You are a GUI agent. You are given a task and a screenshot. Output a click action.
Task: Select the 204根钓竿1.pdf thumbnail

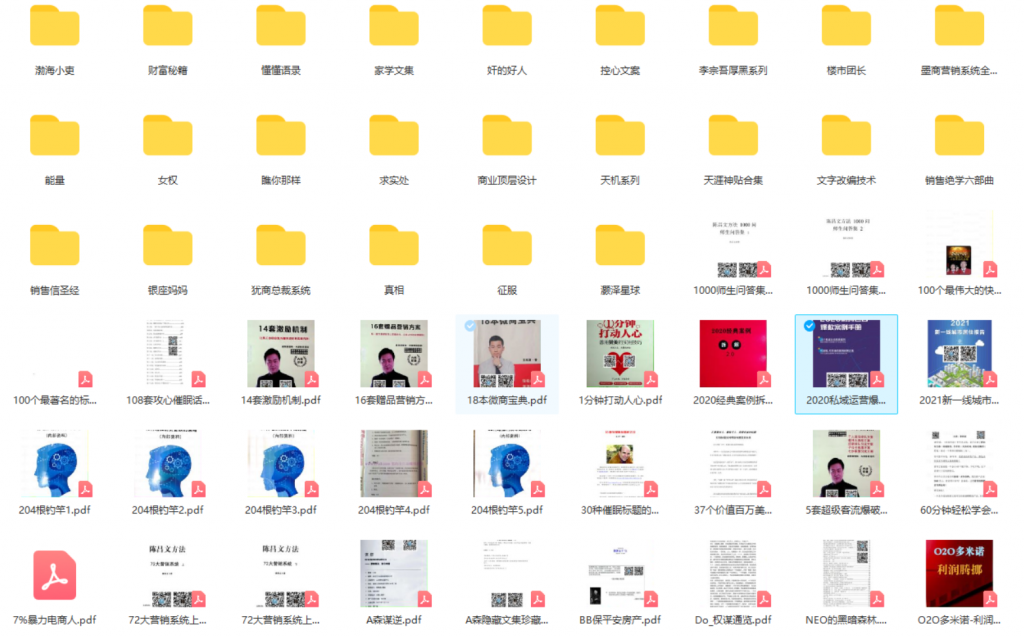[55, 464]
